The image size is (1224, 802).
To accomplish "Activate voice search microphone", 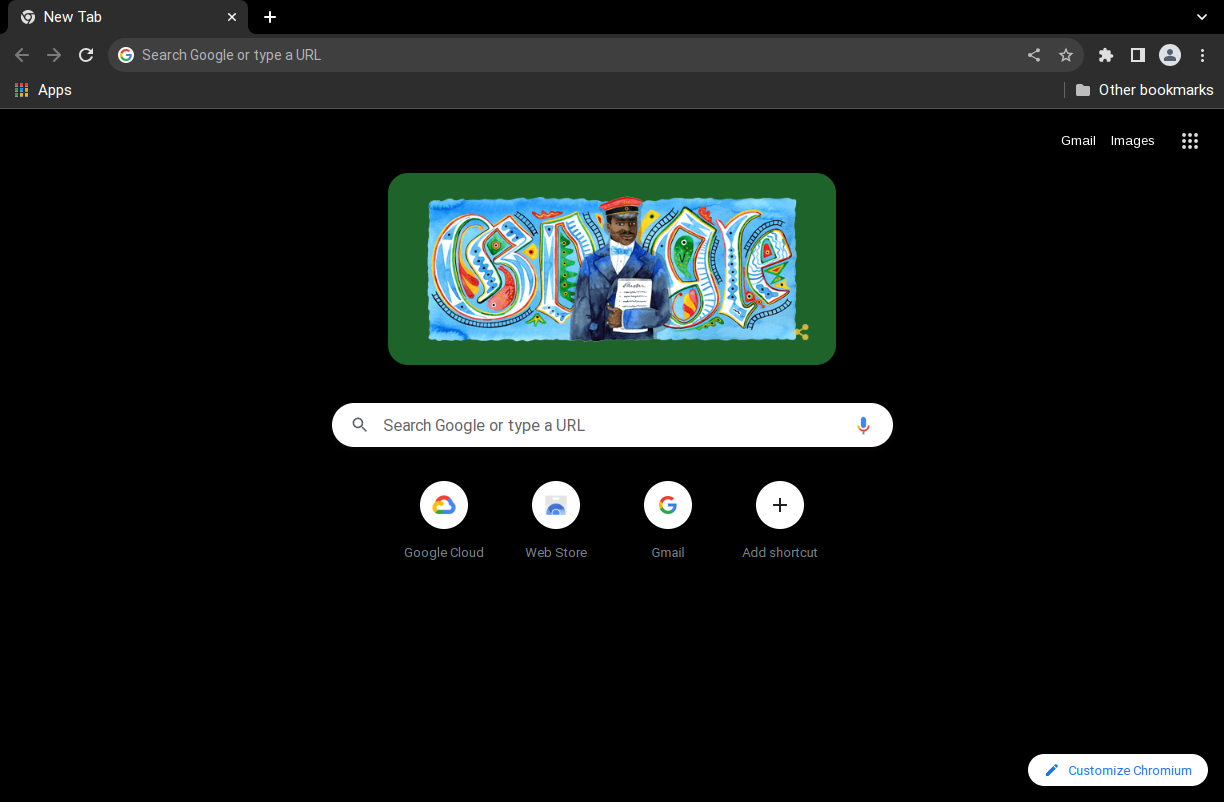I will point(863,425).
